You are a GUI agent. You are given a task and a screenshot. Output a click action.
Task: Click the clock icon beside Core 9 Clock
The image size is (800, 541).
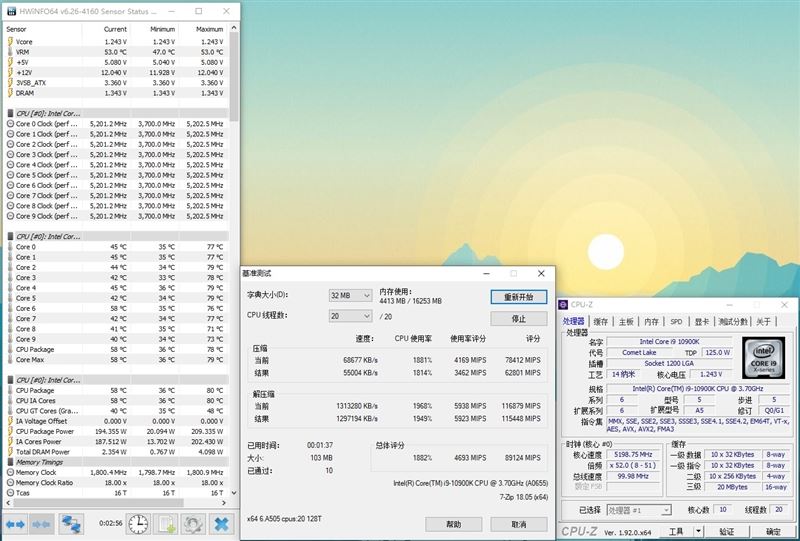[x=11, y=216]
